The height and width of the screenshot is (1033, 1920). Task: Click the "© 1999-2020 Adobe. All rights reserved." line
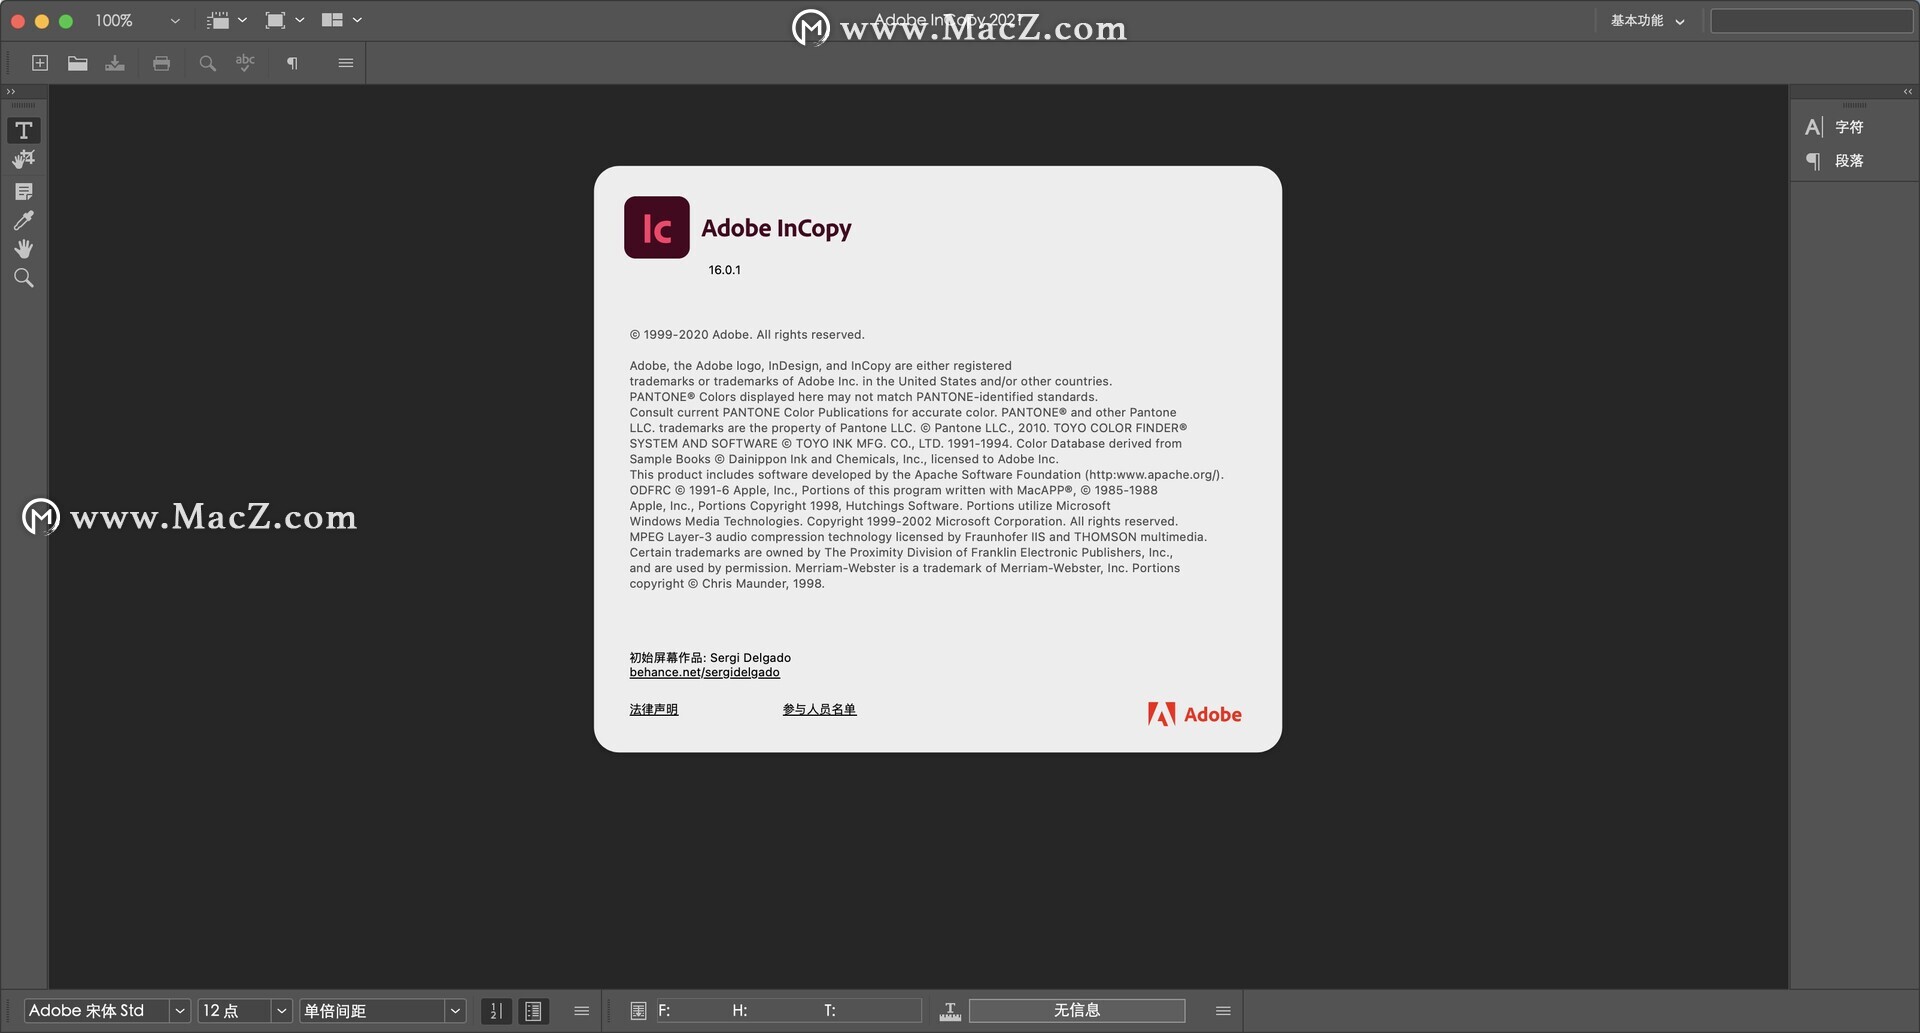pyautogui.click(x=747, y=335)
